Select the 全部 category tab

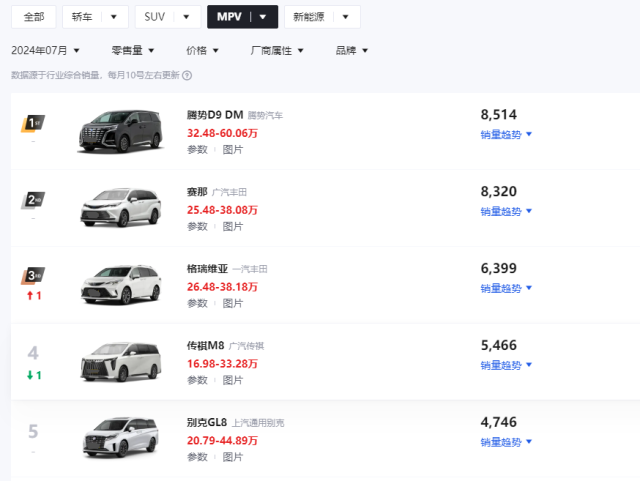(x=34, y=17)
